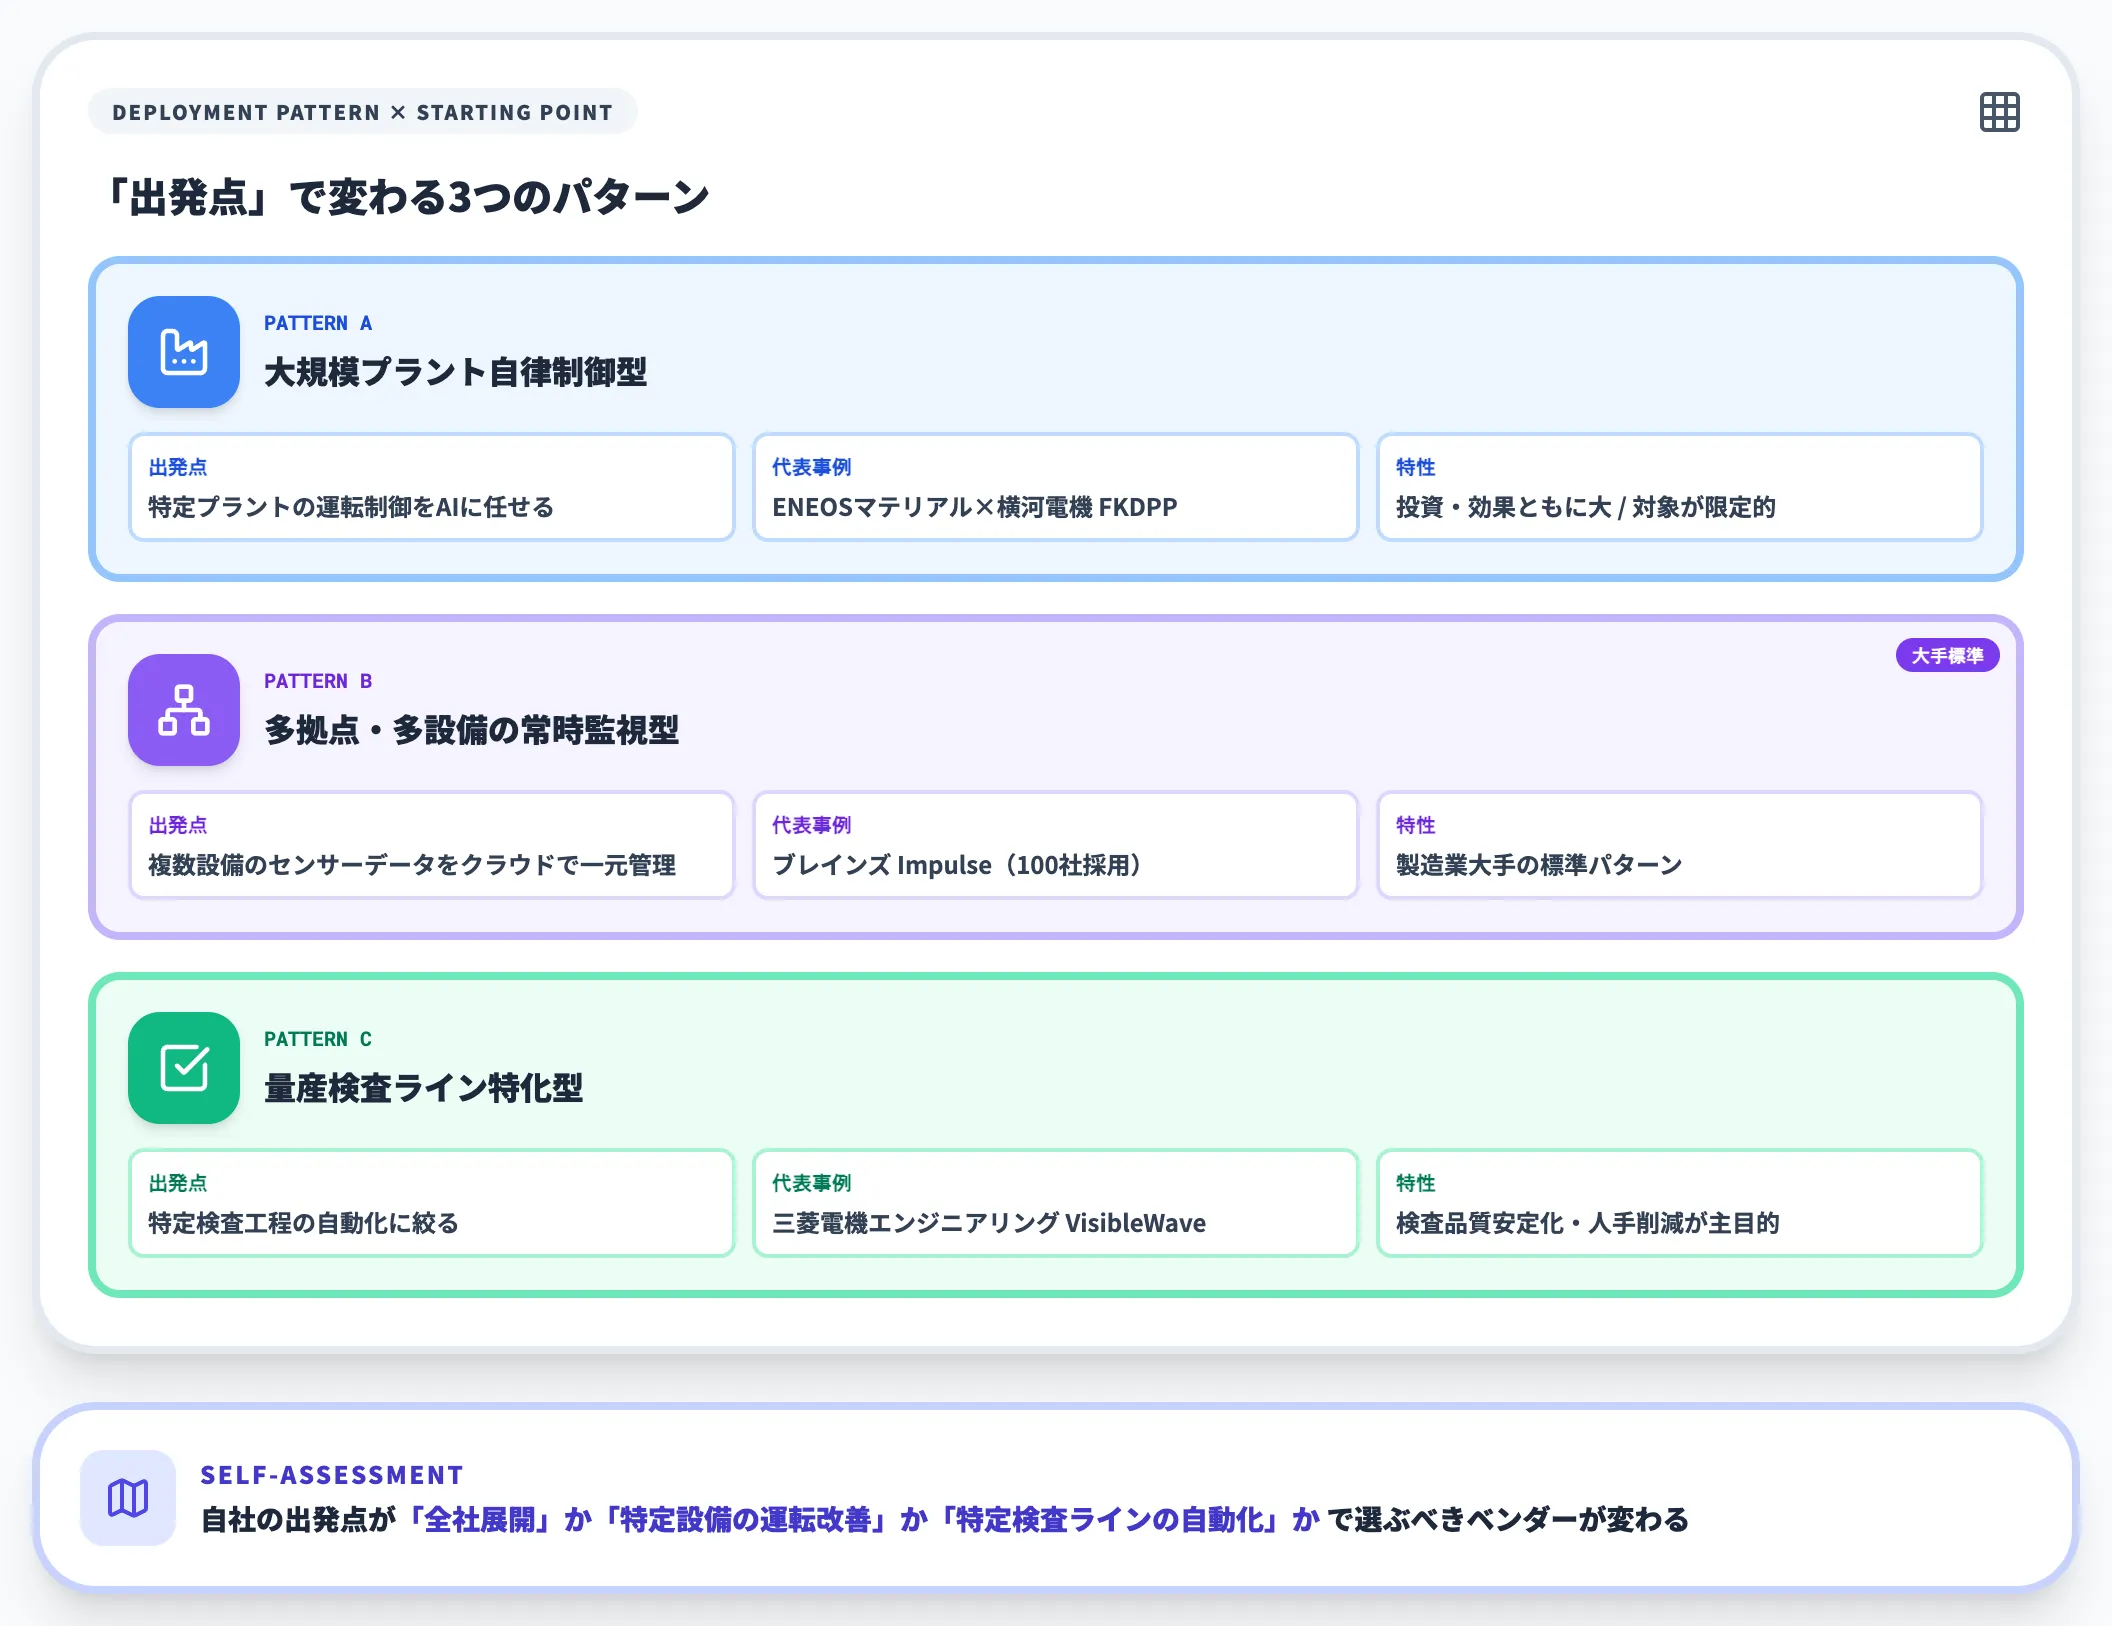Click the 特性 label in Pattern A
The height and width of the screenshot is (1626, 2112).
tap(1416, 467)
